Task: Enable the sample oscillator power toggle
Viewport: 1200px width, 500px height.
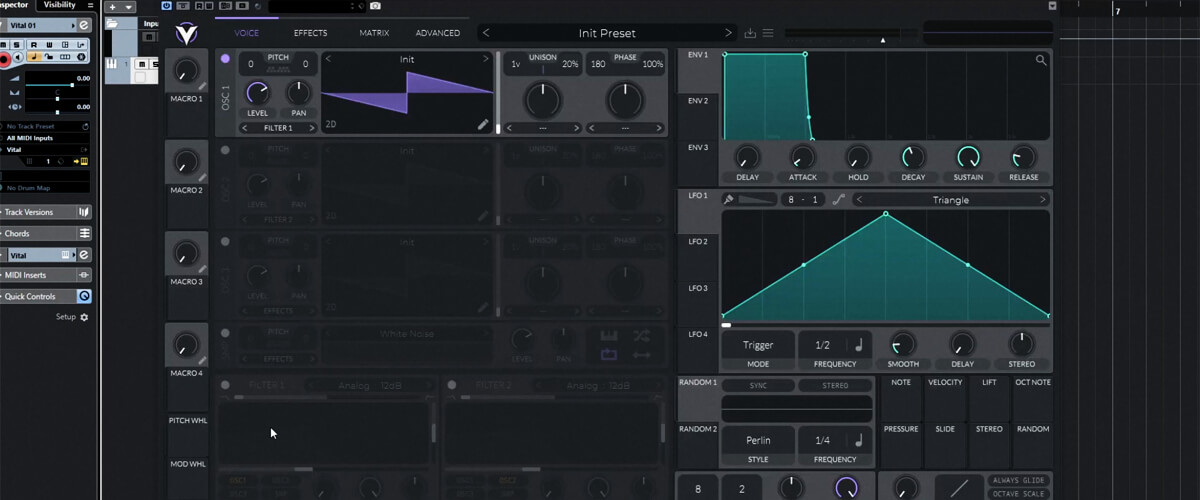Action: 225,334
